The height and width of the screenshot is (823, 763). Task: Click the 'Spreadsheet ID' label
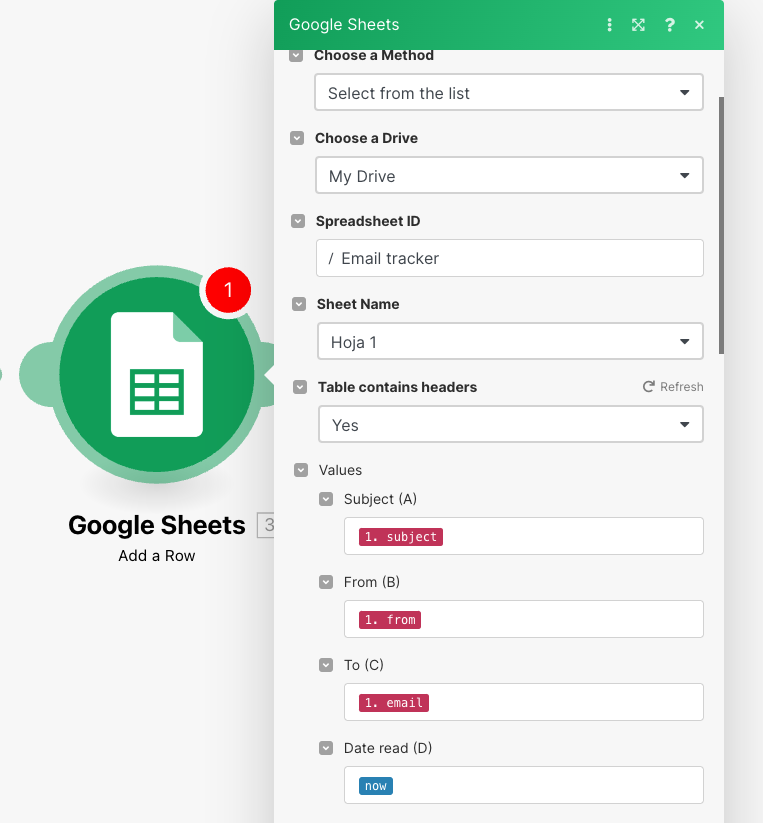pos(368,221)
